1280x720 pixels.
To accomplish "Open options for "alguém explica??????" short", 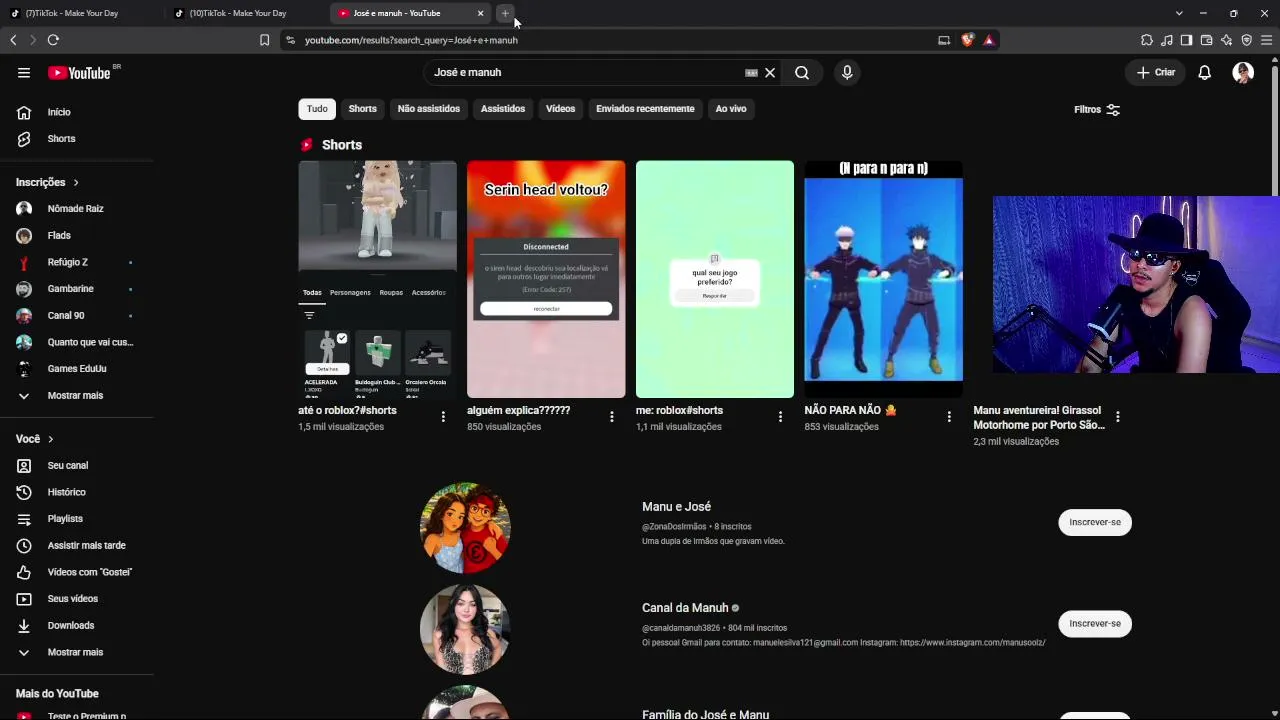I will tap(612, 417).
